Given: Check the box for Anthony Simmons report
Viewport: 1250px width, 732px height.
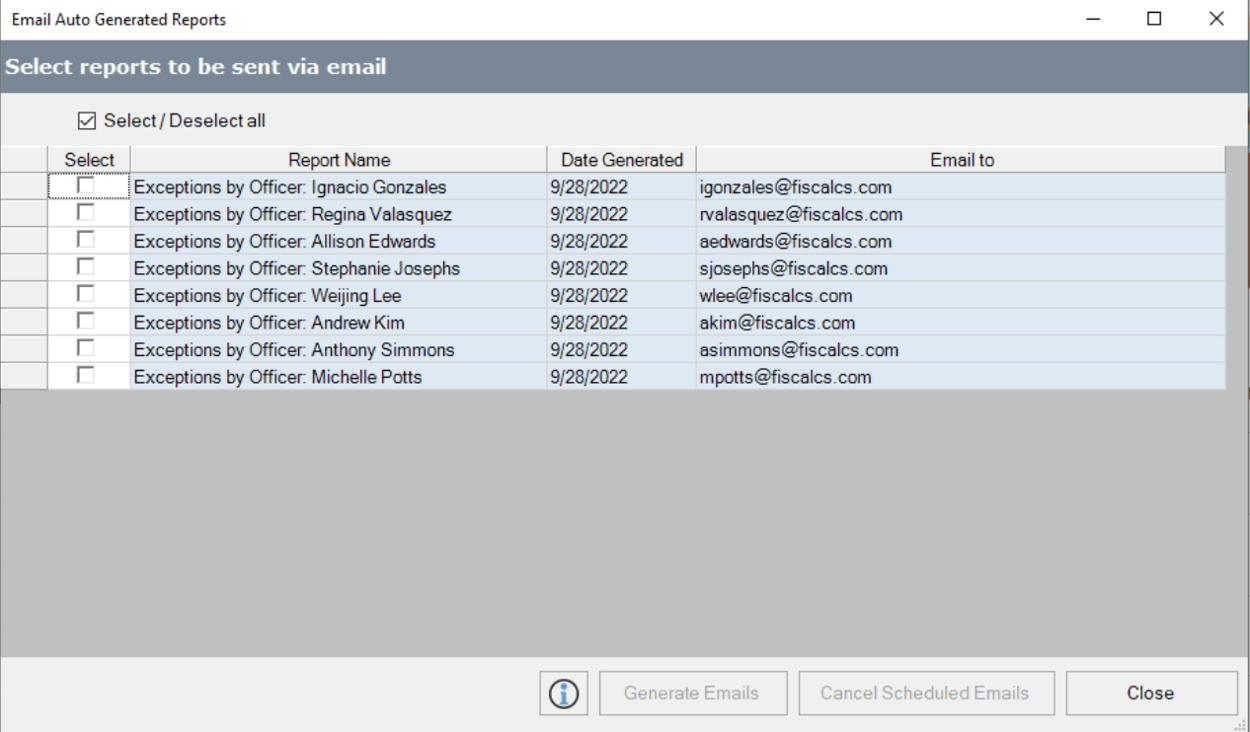Looking at the screenshot, I should point(86,350).
